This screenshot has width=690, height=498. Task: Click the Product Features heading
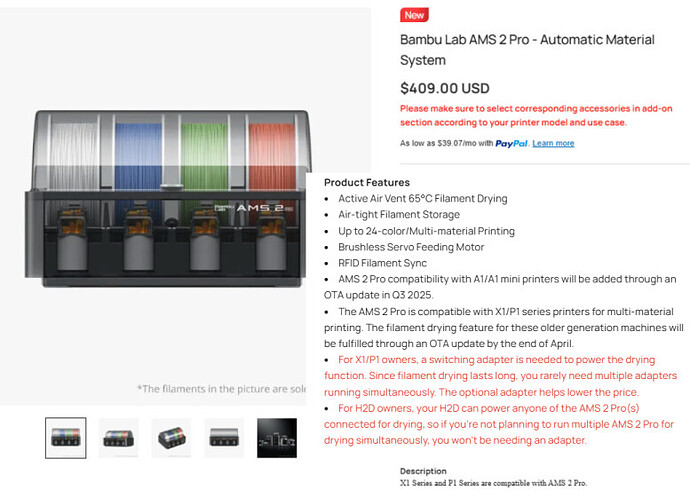pyautogui.click(x=367, y=182)
